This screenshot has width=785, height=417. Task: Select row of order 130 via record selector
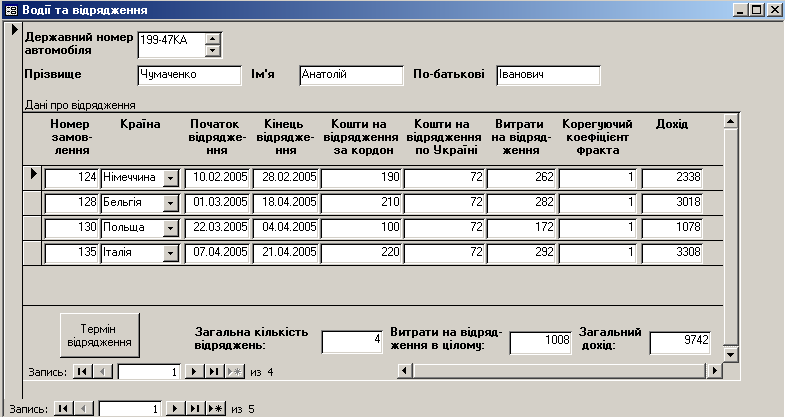[x=33, y=228]
